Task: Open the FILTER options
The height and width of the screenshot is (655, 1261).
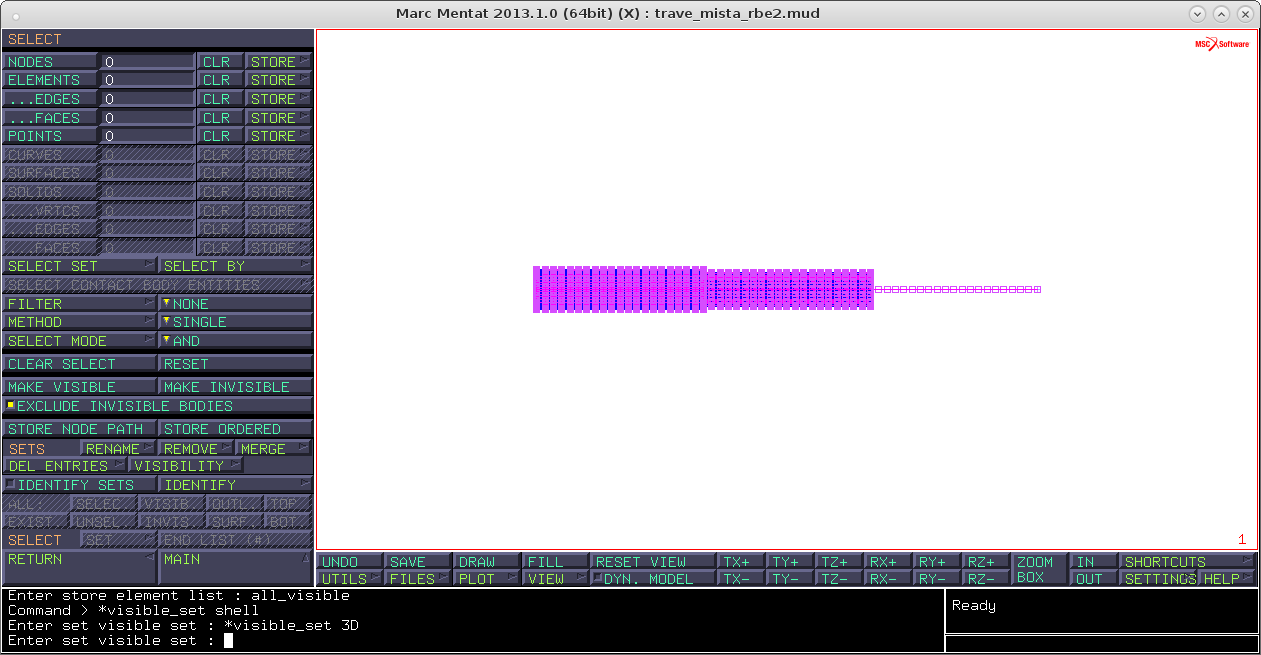Action: click(x=80, y=304)
